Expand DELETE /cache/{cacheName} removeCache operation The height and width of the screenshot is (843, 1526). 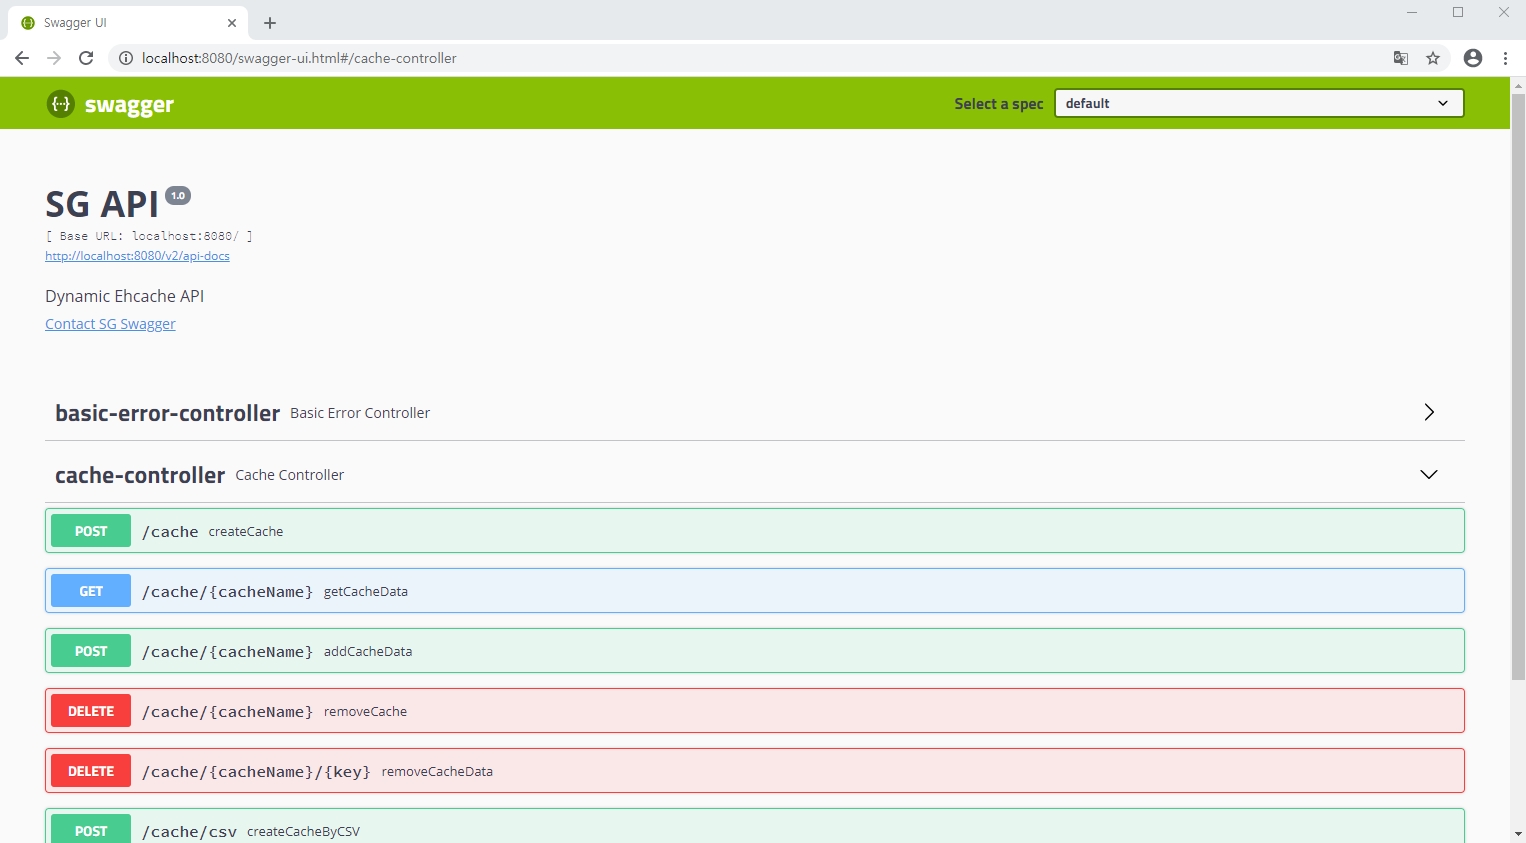(755, 711)
